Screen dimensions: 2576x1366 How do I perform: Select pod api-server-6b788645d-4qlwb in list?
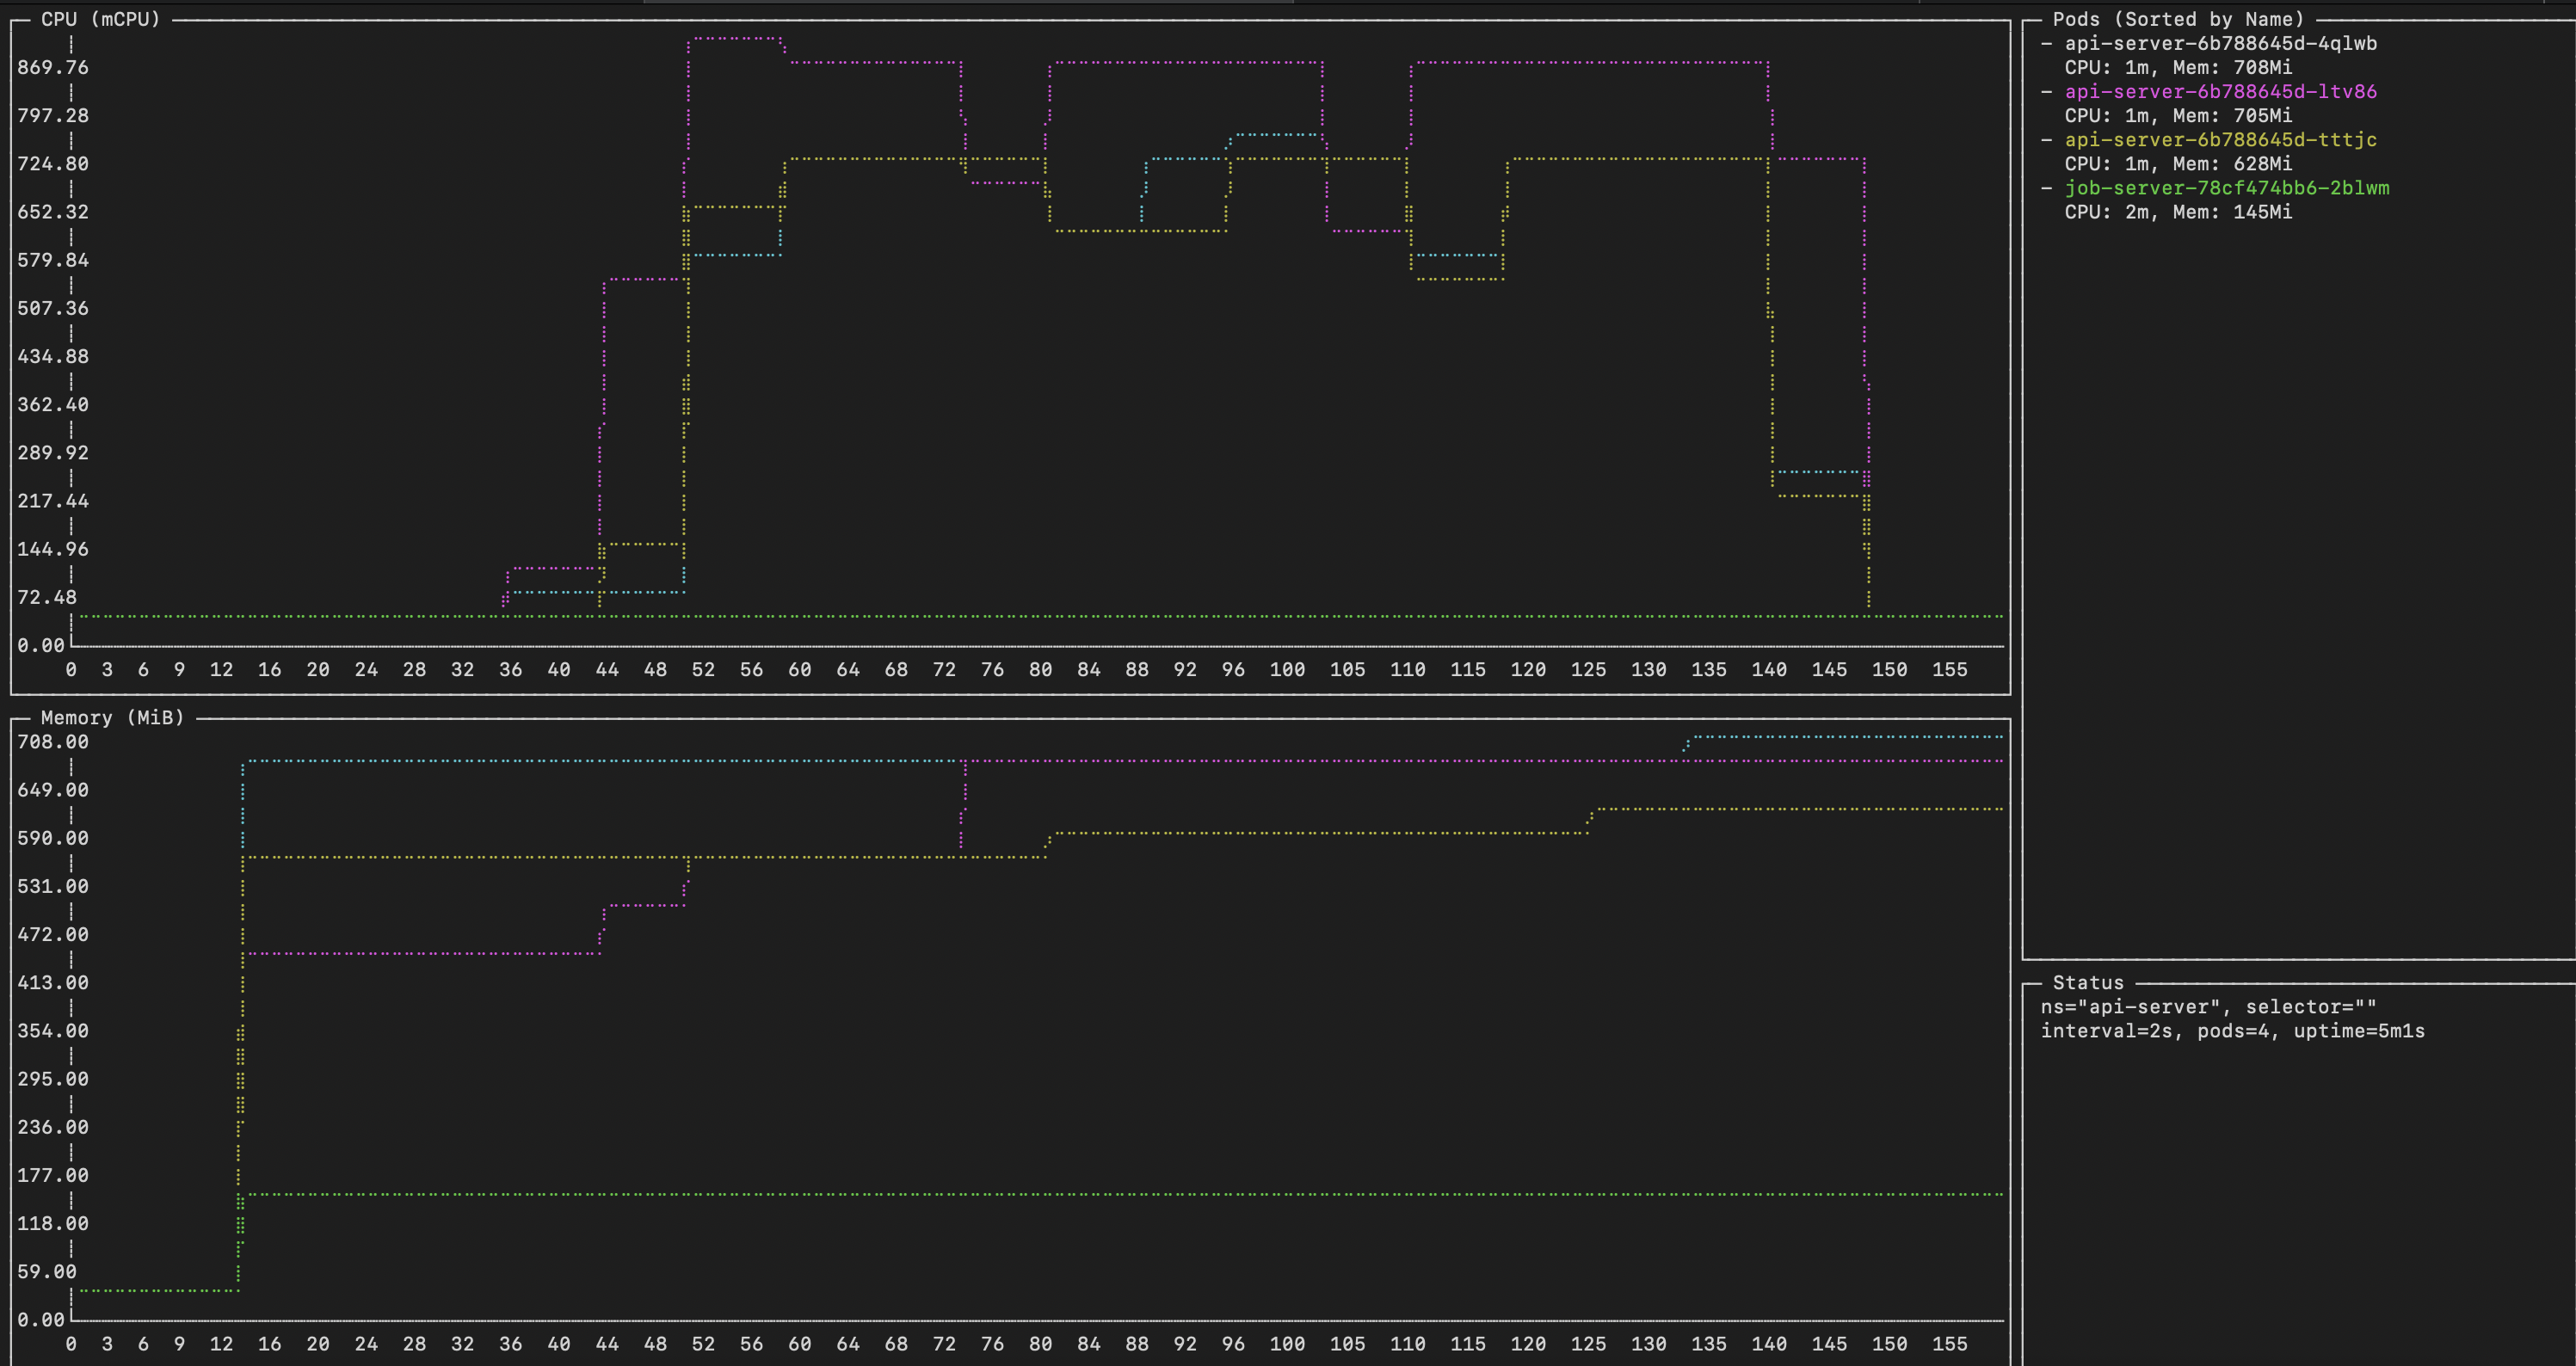(x=2220, y=43)
